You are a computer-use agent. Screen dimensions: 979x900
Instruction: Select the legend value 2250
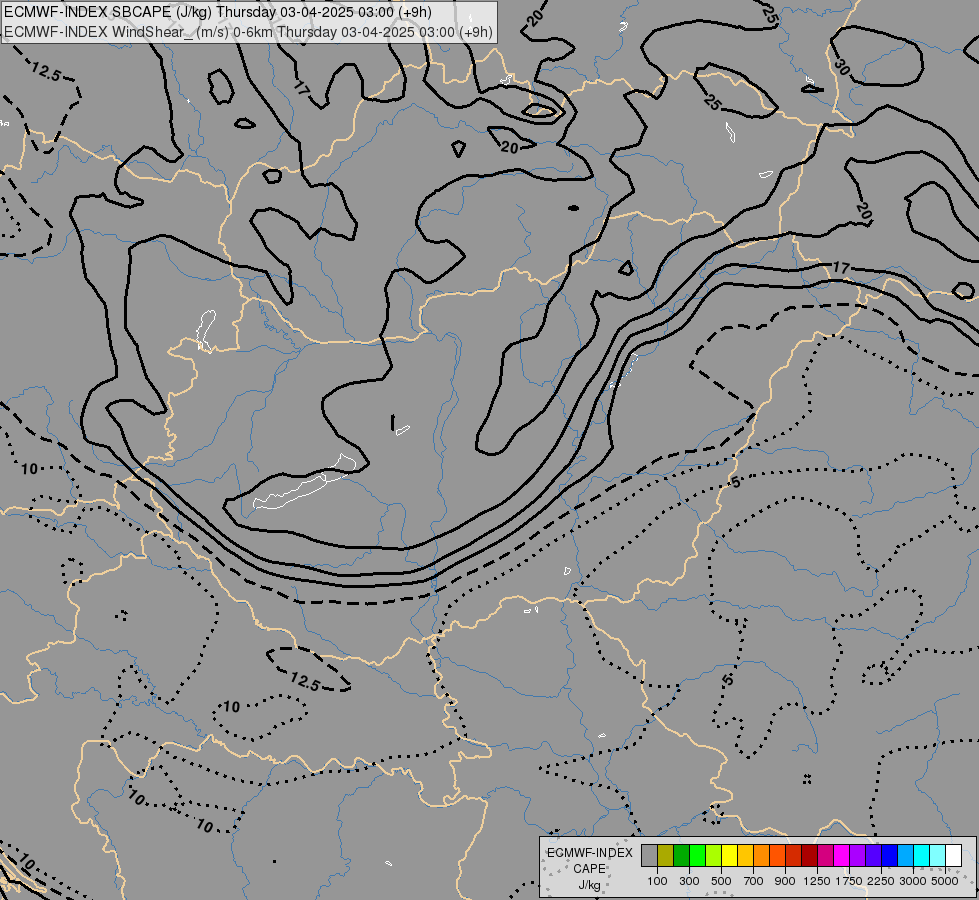coord(881,881)
